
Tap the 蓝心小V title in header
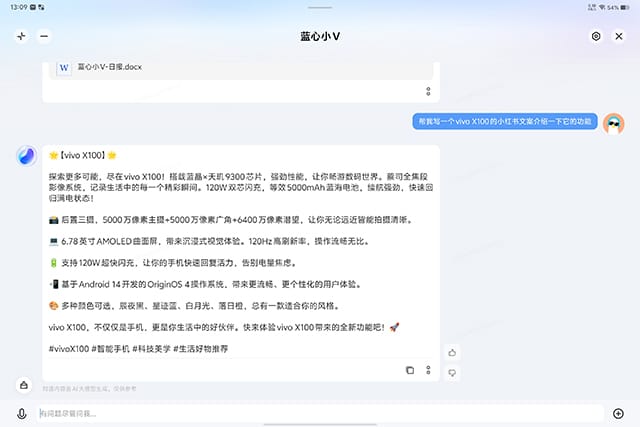(x=320, y=36)
